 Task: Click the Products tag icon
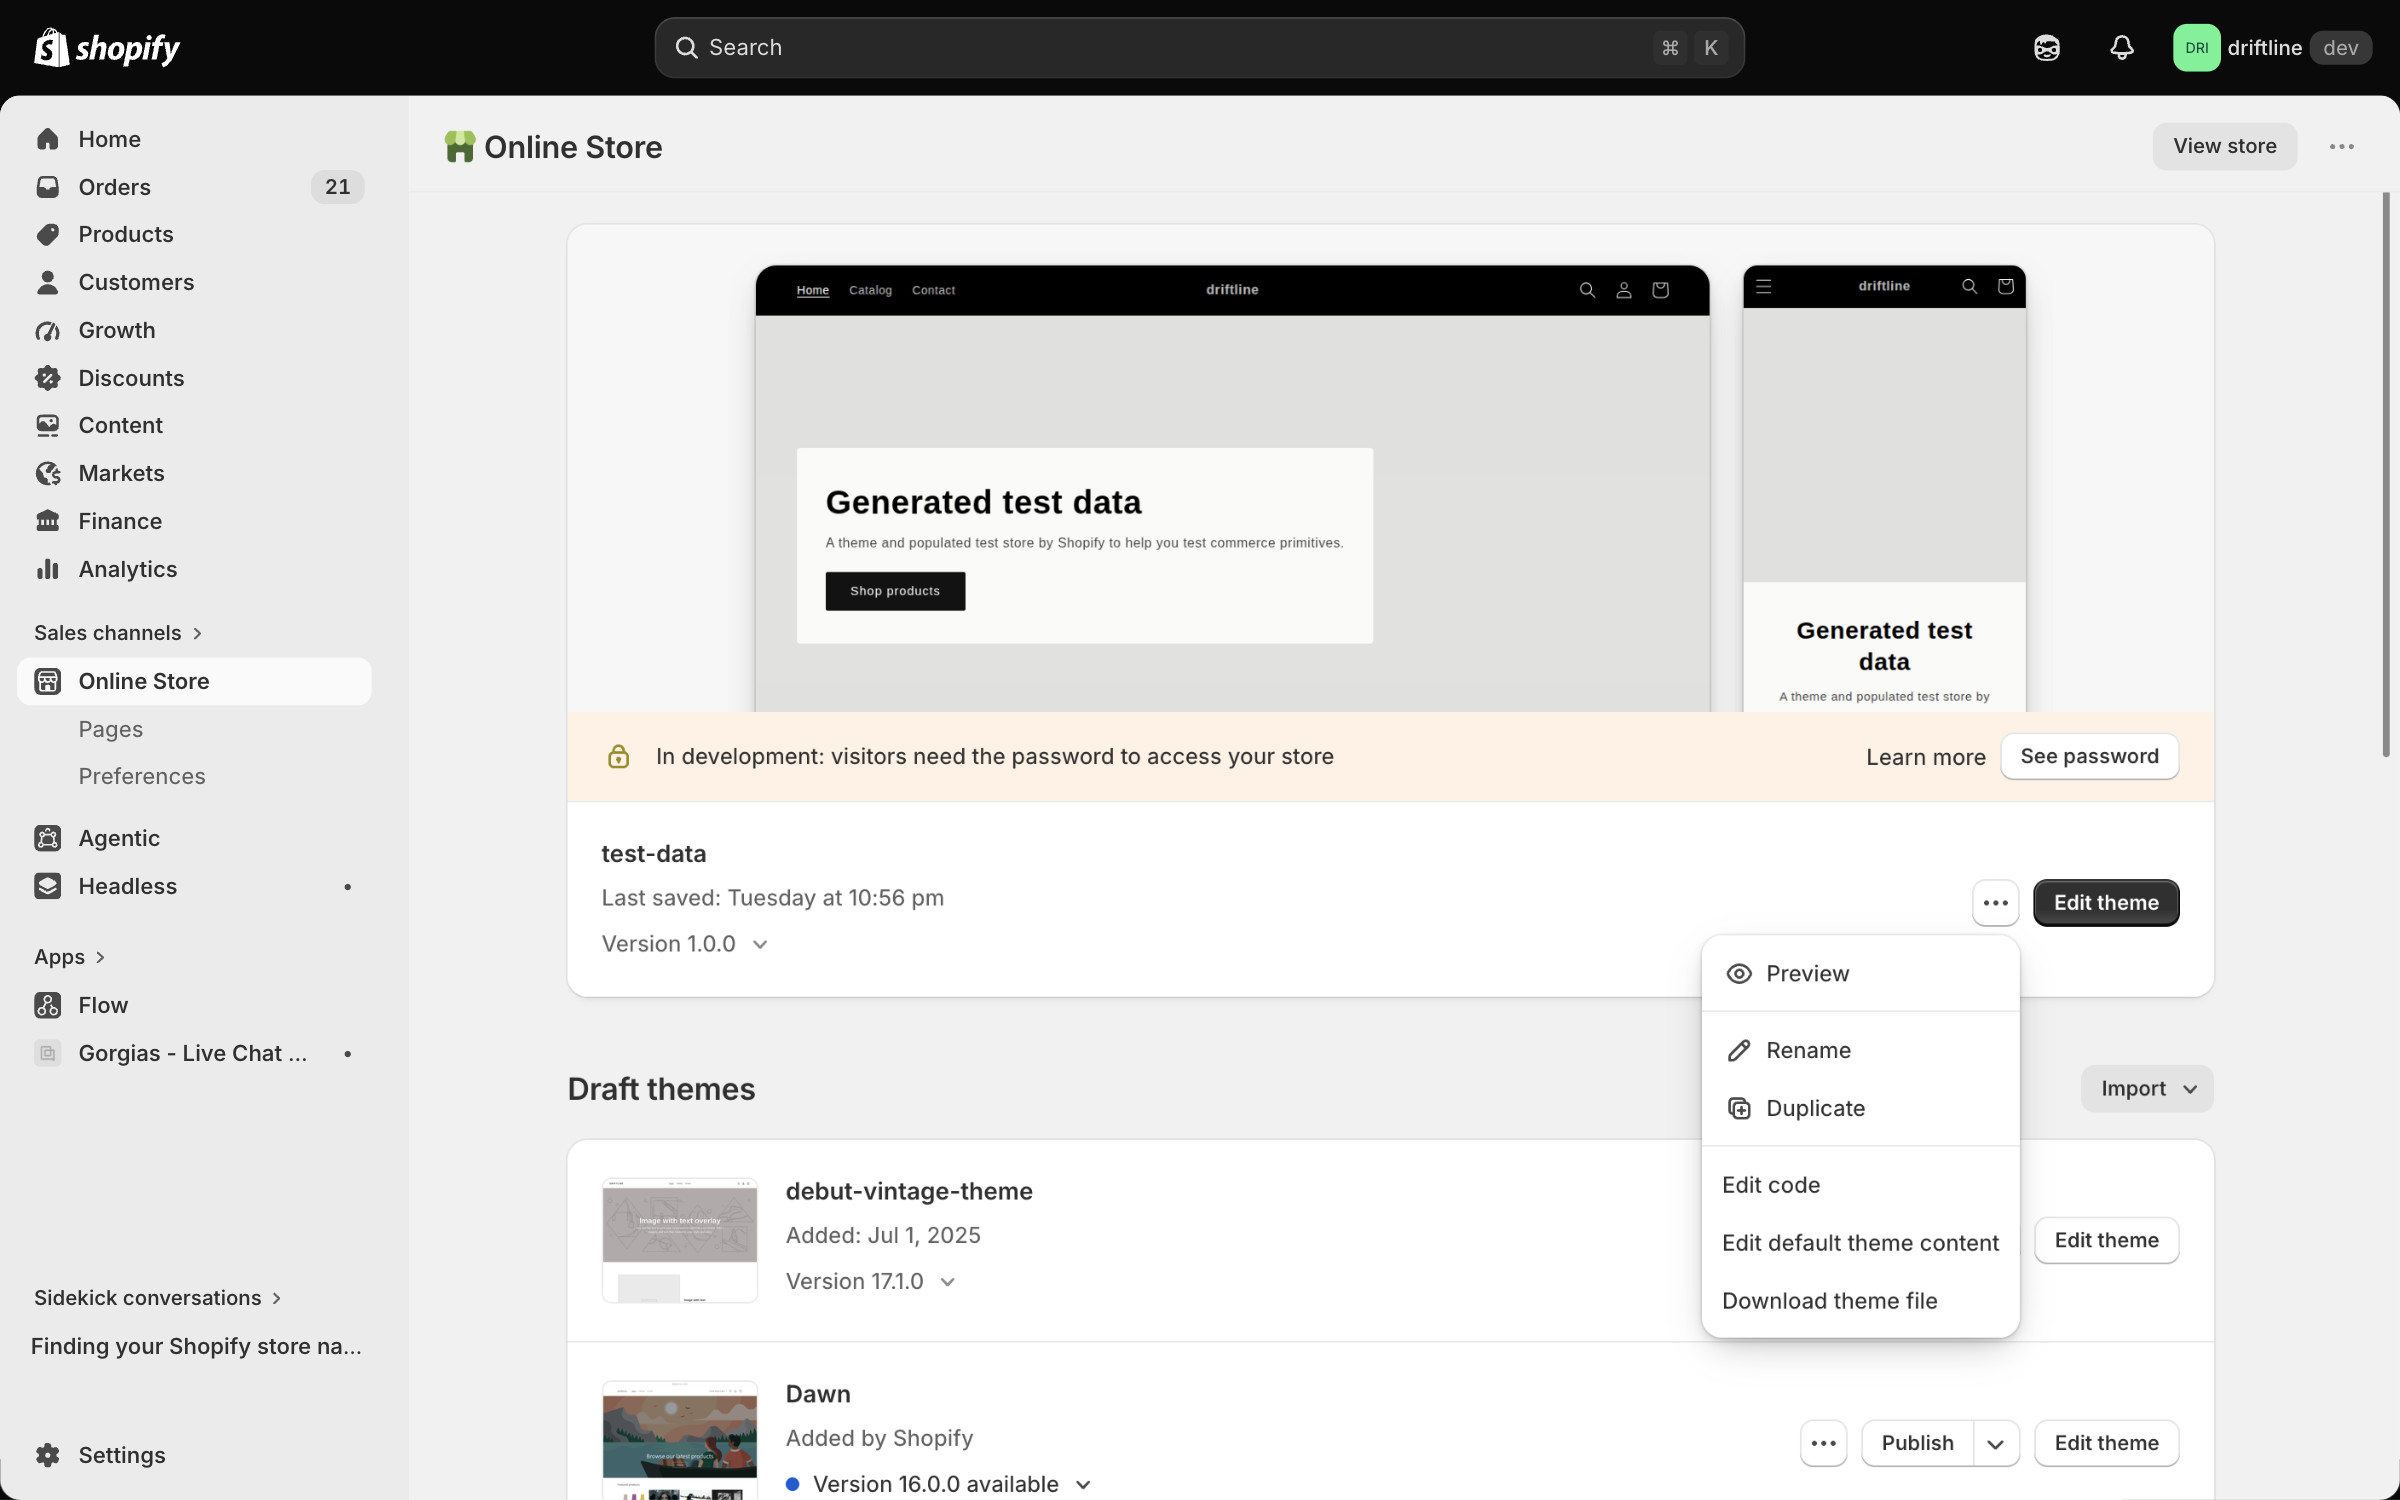[47, 234]
